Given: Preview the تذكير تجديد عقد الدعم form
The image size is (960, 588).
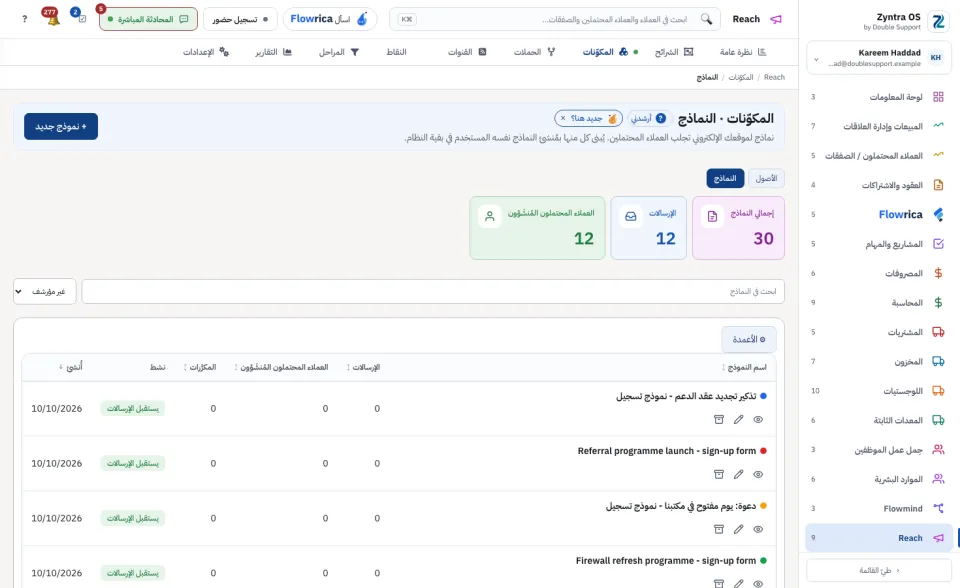Looking at the screenshot, I should tap(758, 420).
